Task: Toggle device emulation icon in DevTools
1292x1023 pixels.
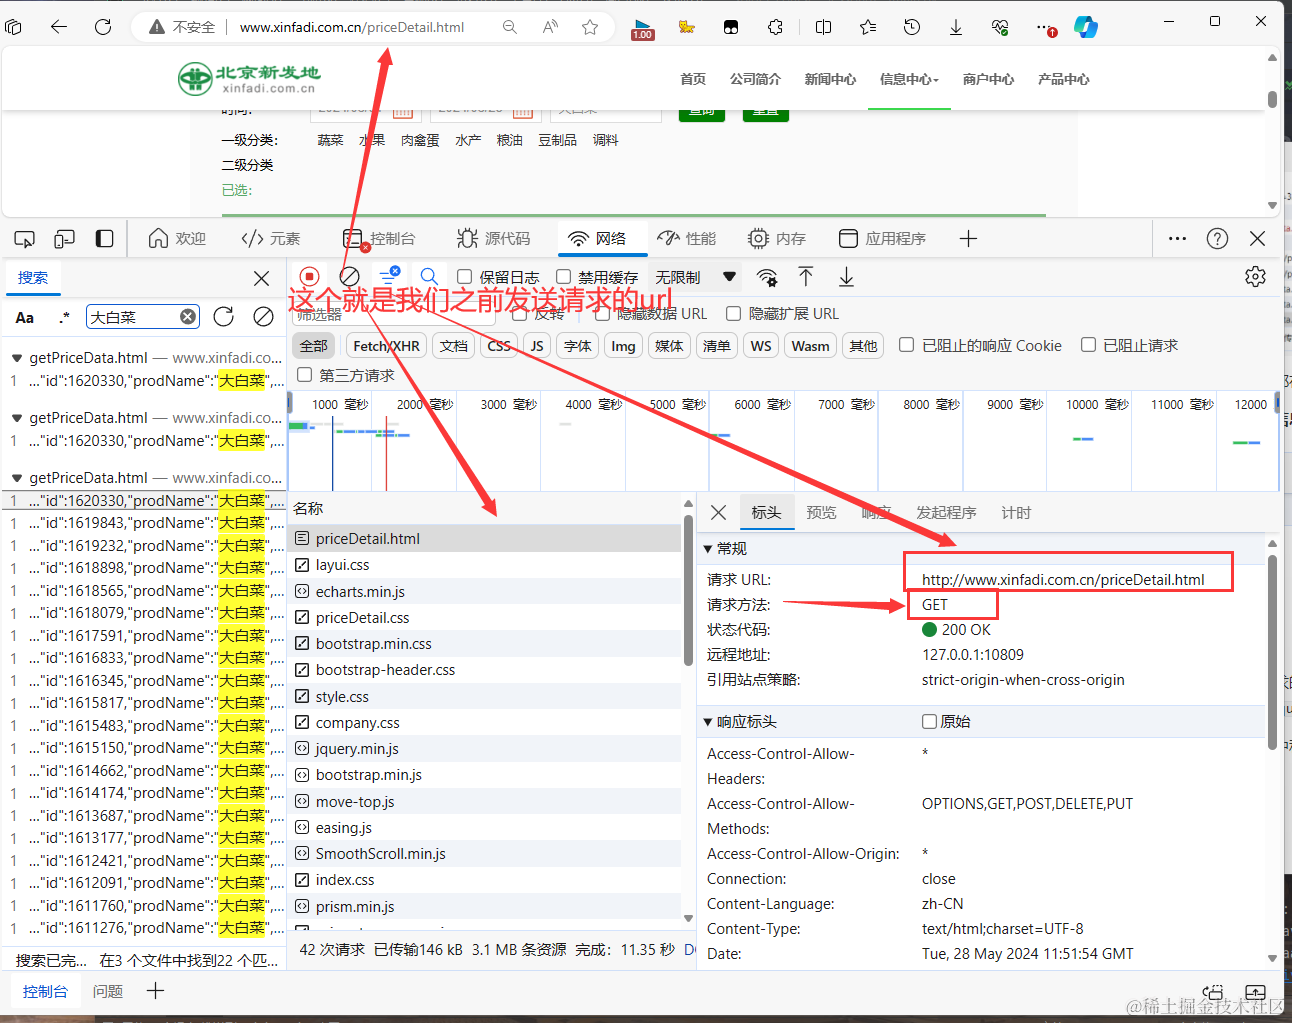Action: coord(64,239)
